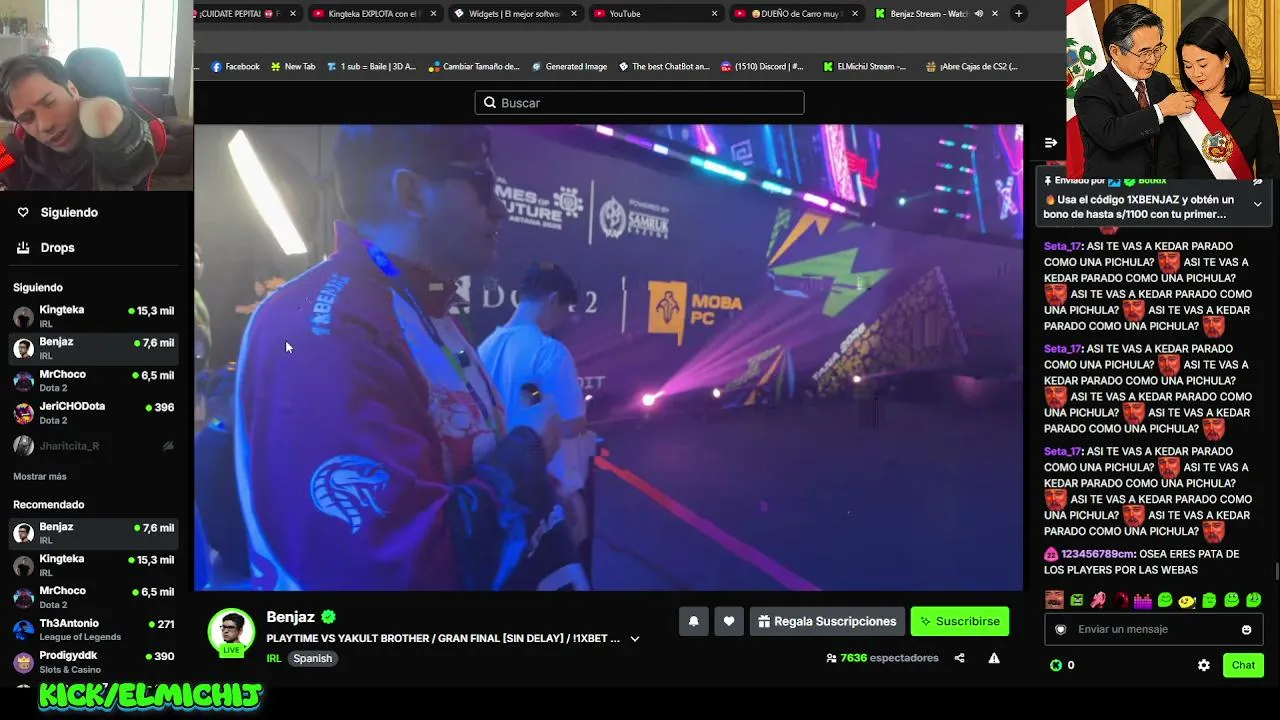Expand the pinned 1XBENJAZ message chevron

tap(1258, 205)
